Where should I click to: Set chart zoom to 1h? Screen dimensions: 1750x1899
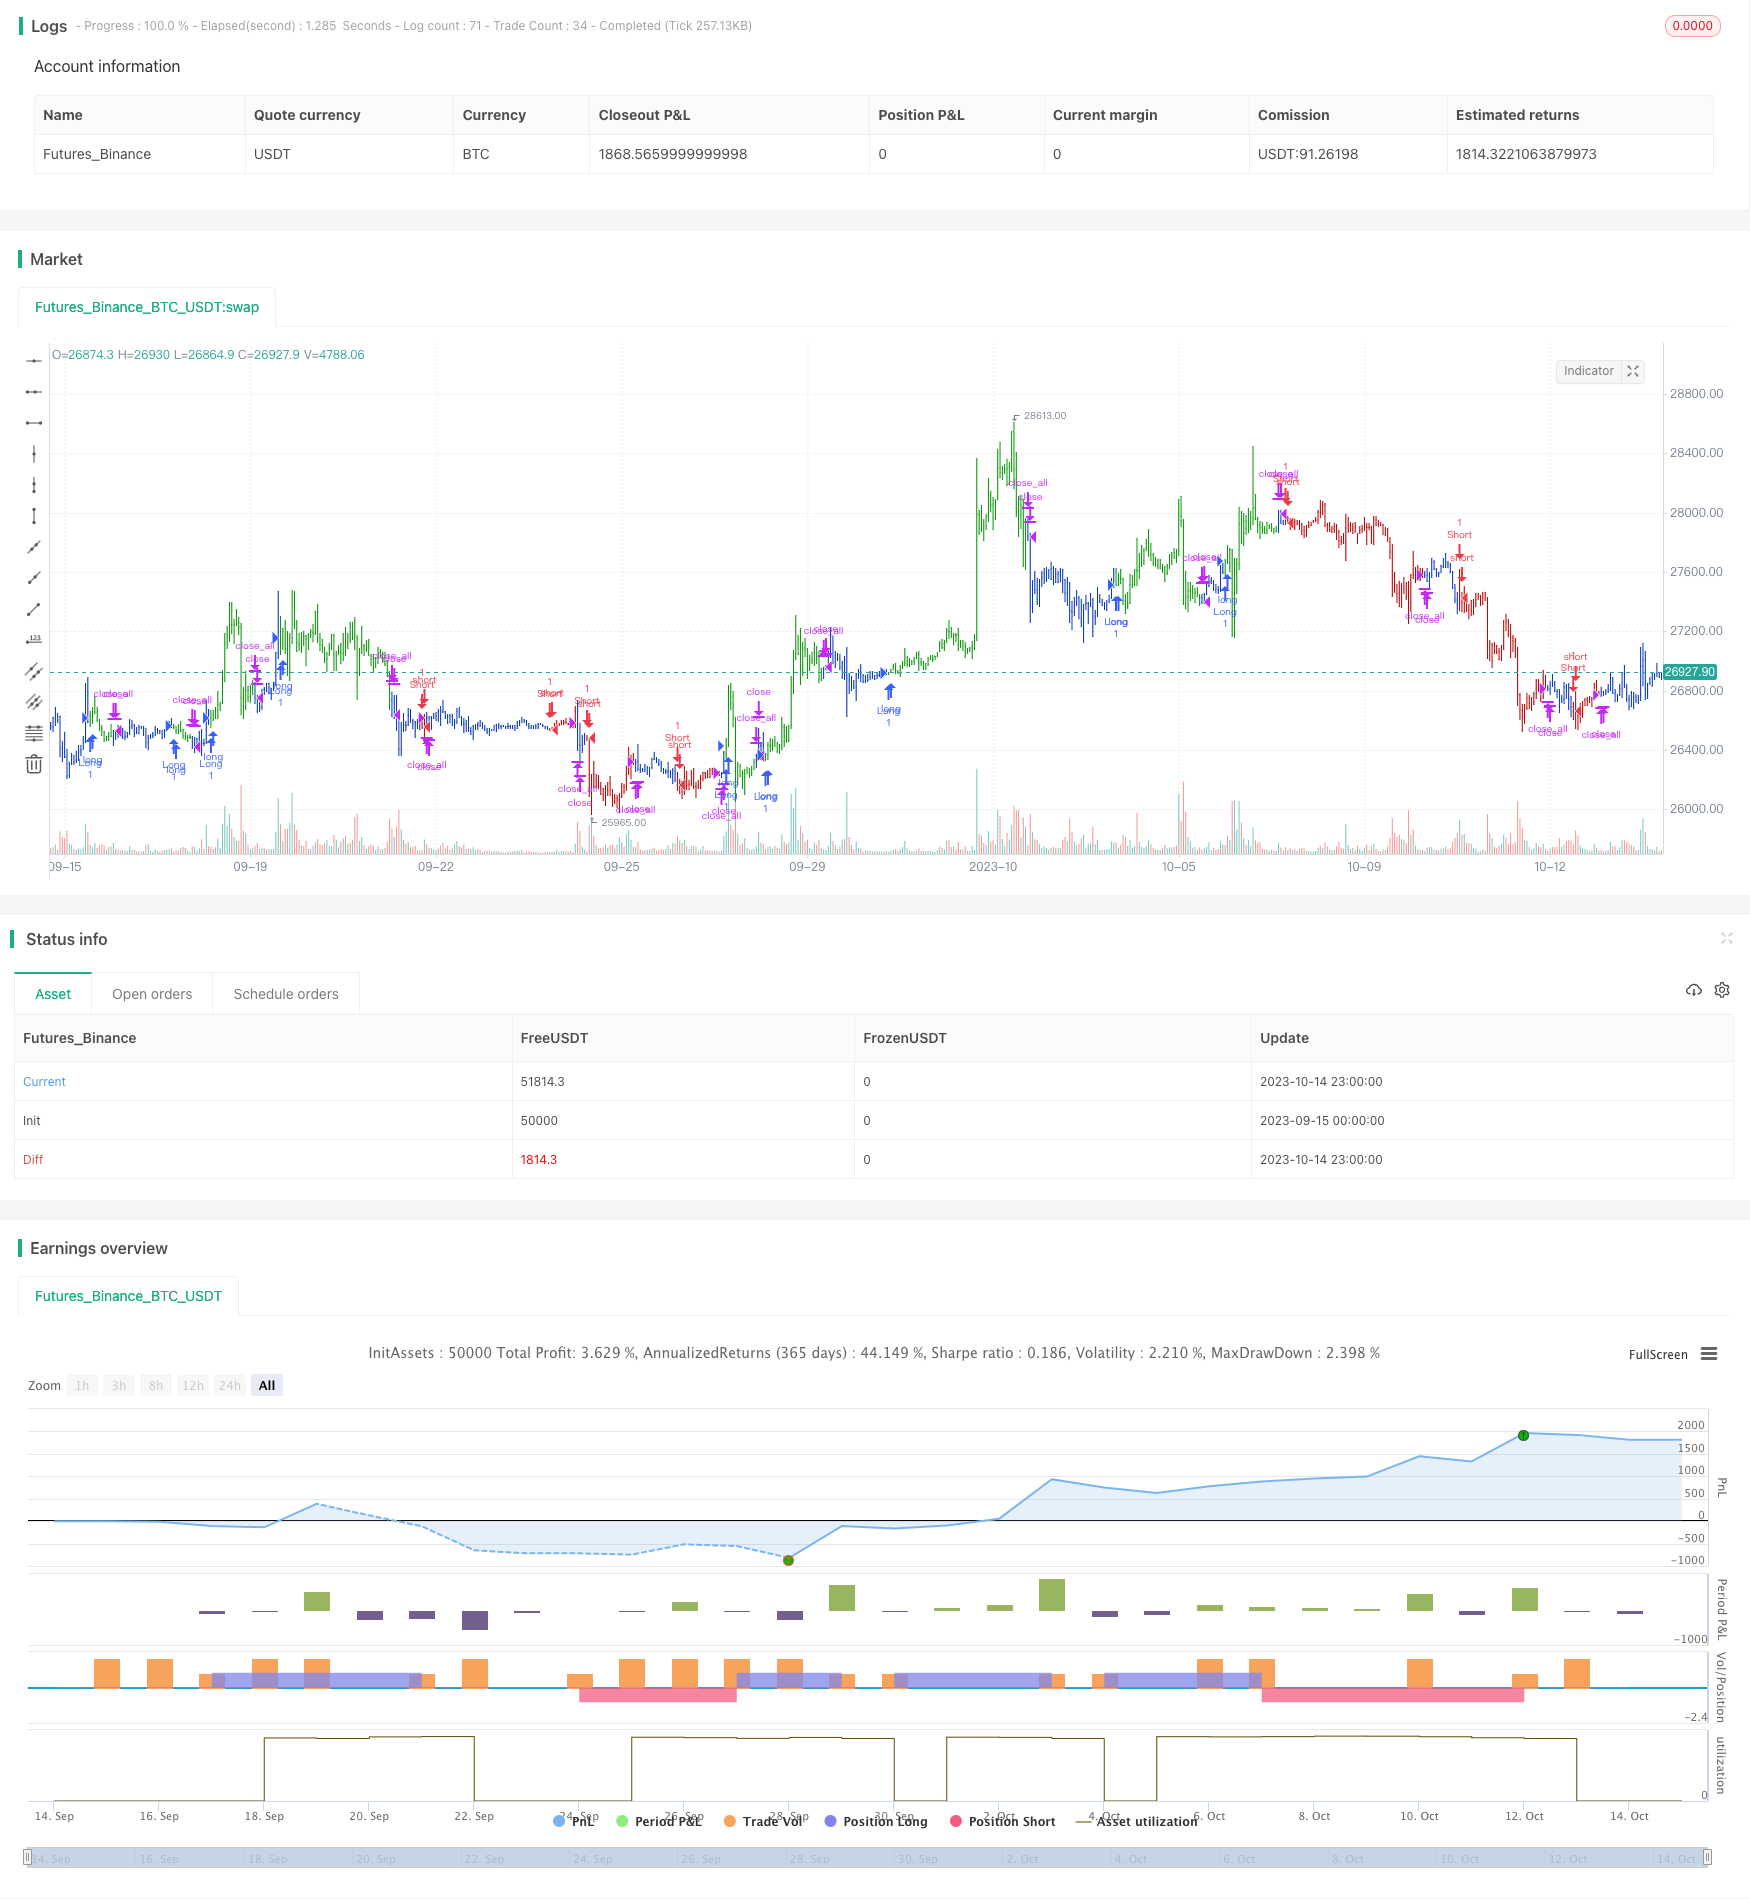[x=82, y=1385]
